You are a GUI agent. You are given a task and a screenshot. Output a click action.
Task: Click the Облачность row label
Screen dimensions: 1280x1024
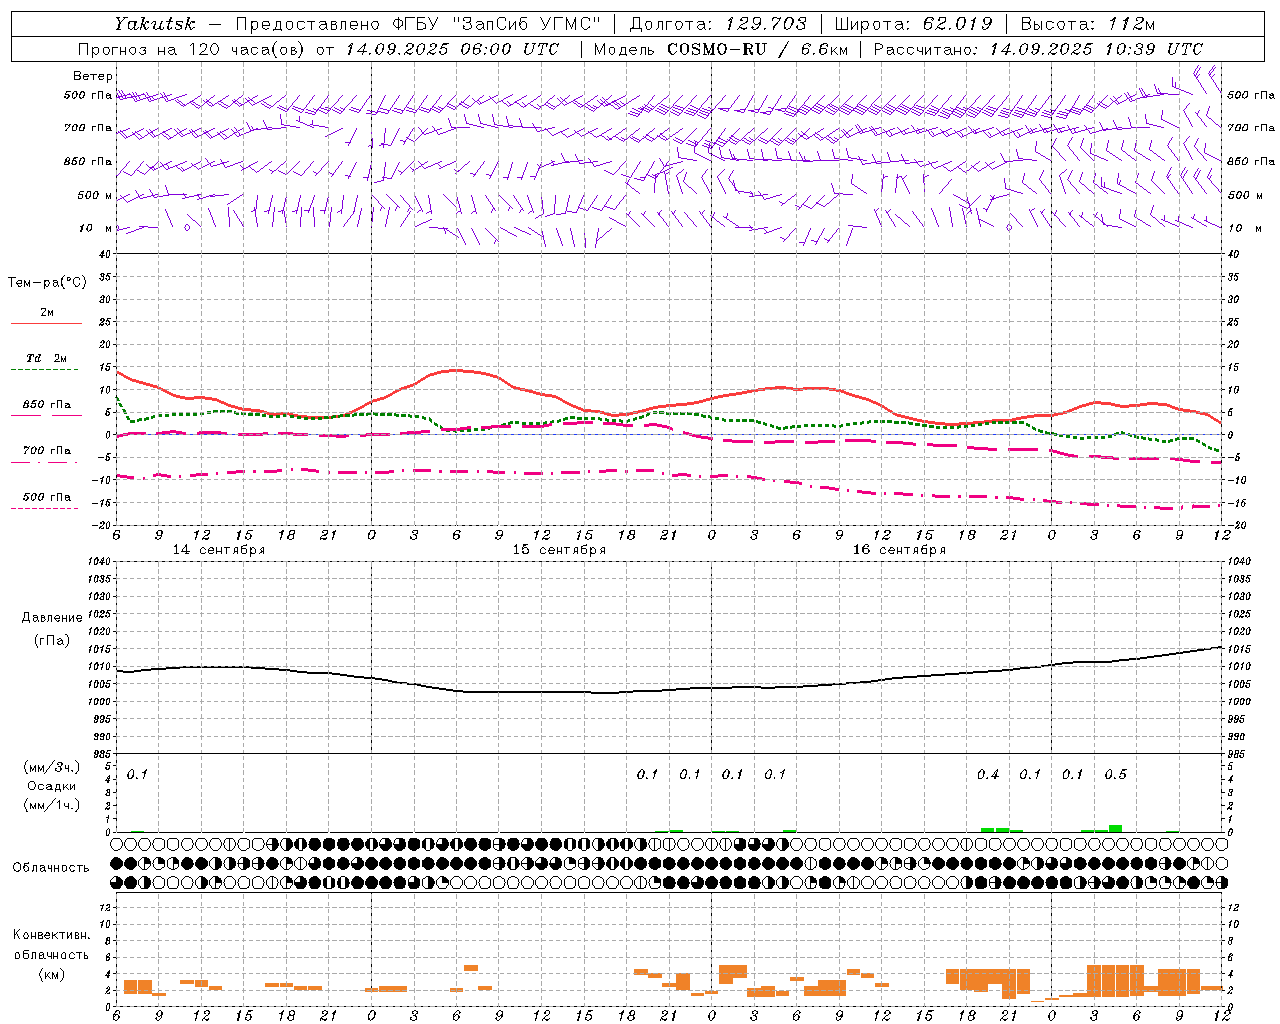point(51,868)
